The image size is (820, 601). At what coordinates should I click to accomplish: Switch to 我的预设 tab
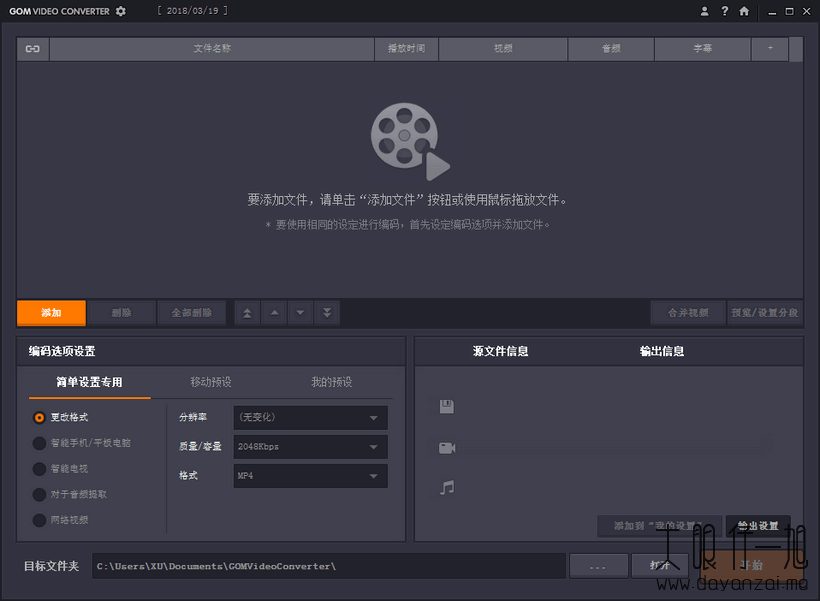click(332, 382)
